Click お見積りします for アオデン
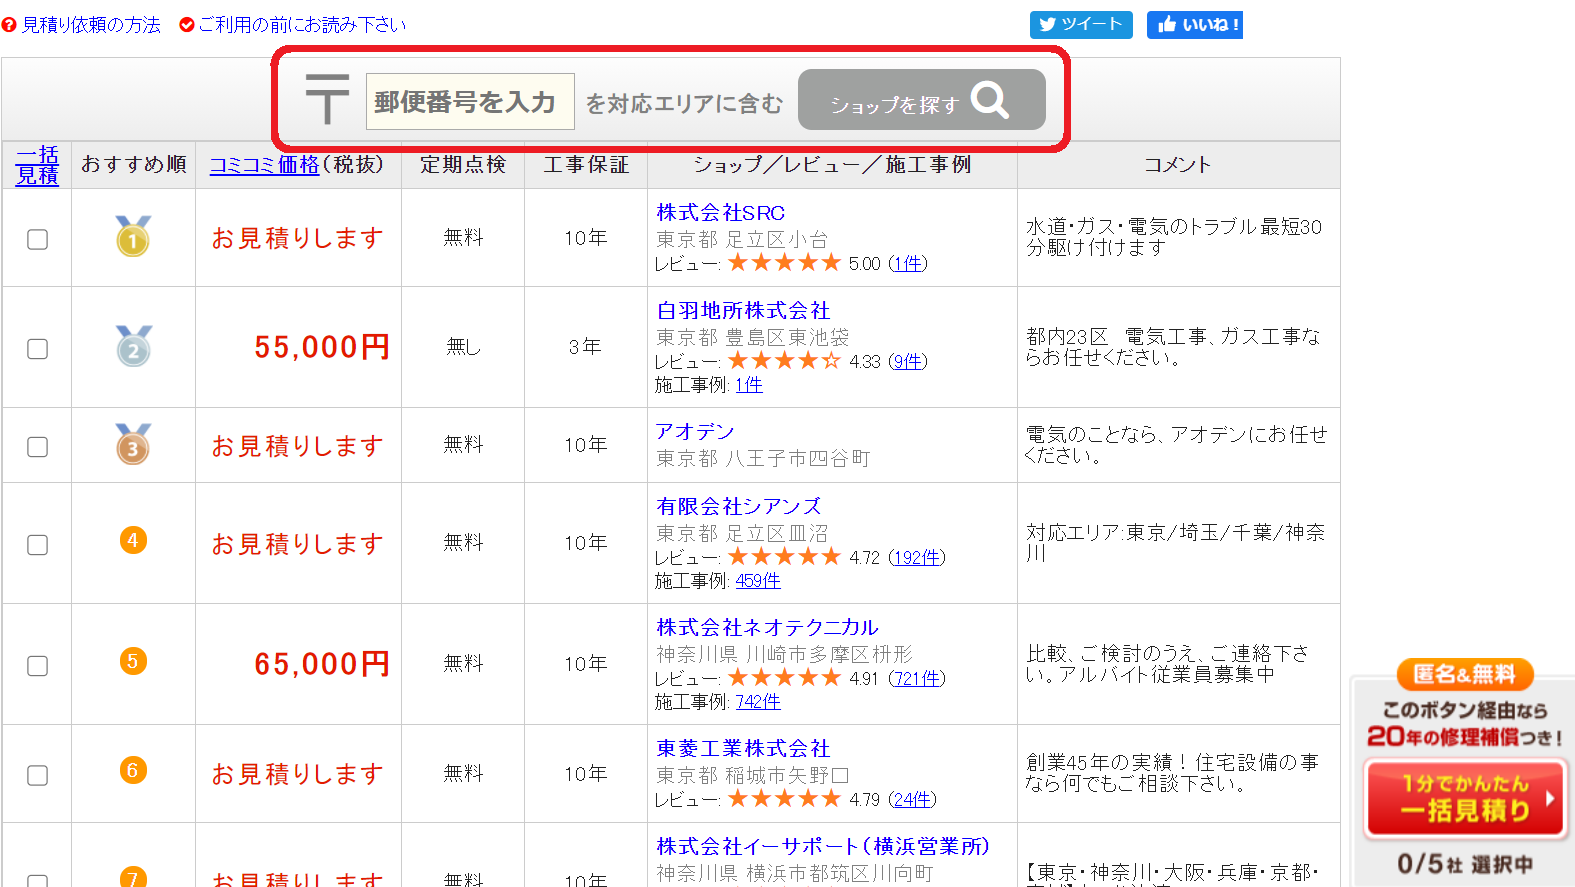Image resolution: width=1575 pixels, height=887 pixels. tap(298, 446)
